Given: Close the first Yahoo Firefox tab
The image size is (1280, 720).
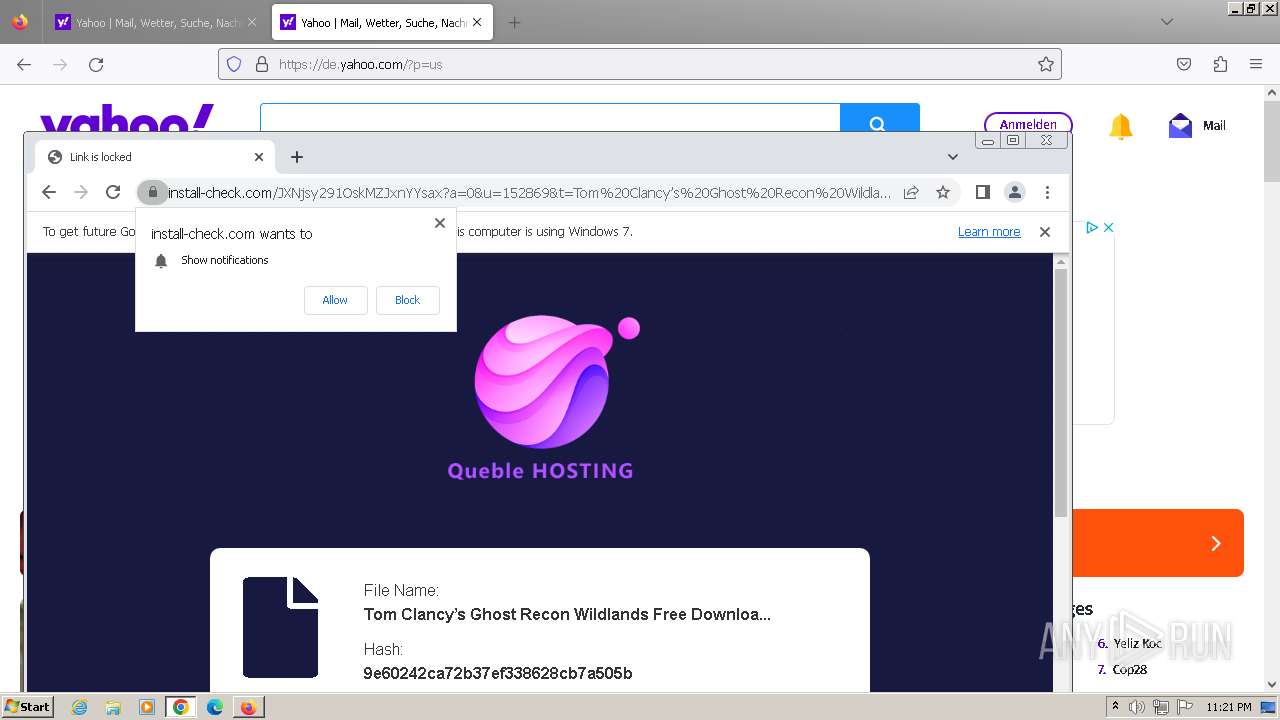Looking at the screenshot, I should 251,22.
